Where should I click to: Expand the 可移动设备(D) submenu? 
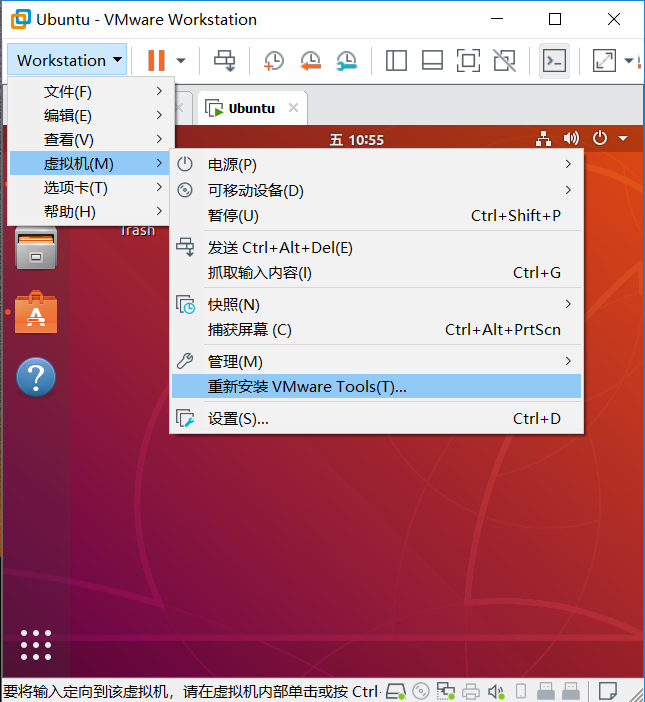click(x=376, y=190)
